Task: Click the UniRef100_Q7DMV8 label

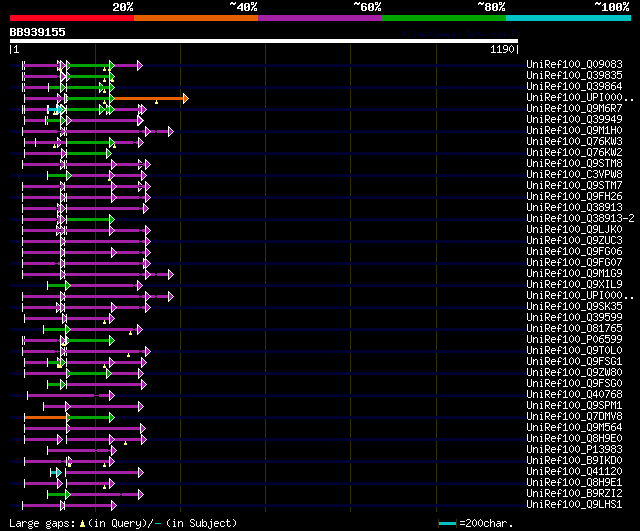Action: click(x=574, y=417)
